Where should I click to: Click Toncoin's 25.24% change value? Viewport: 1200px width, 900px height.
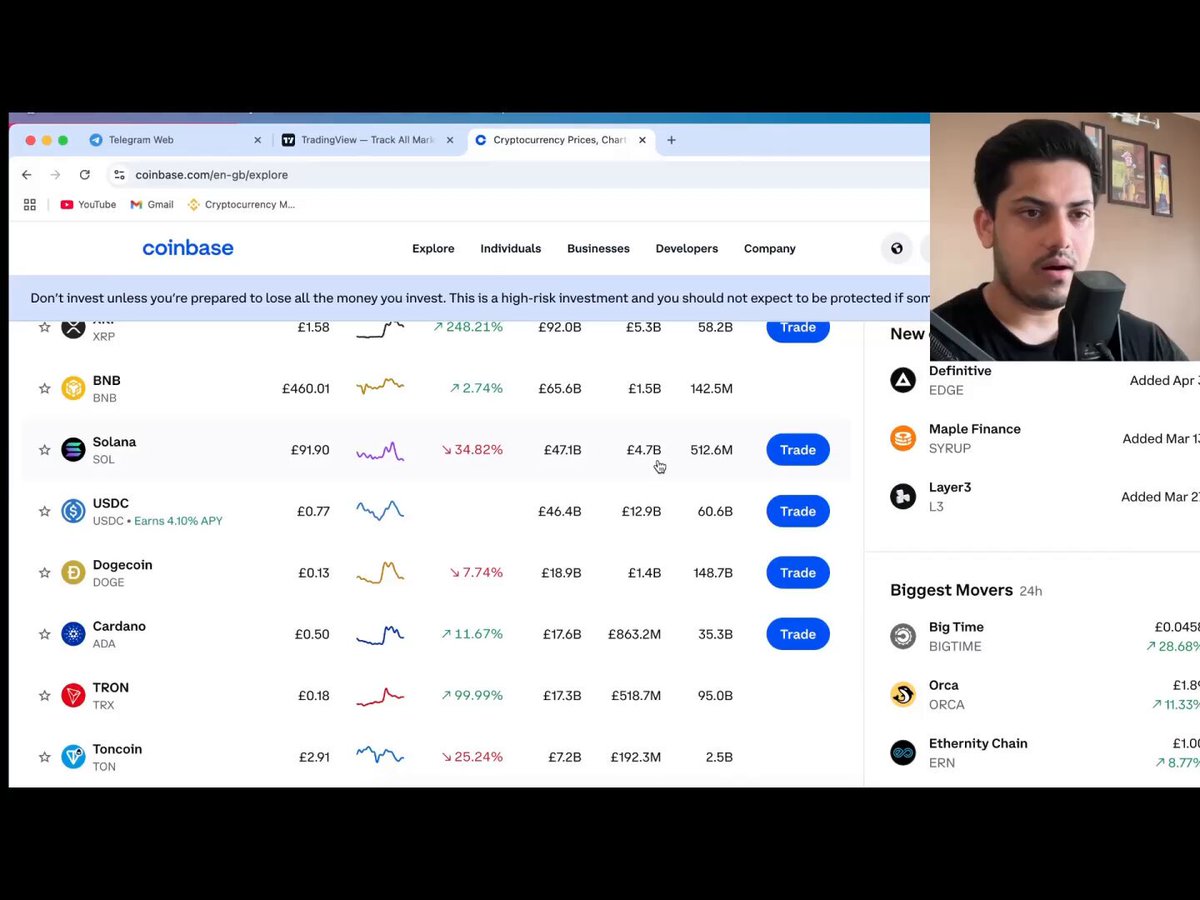(472, 757)
